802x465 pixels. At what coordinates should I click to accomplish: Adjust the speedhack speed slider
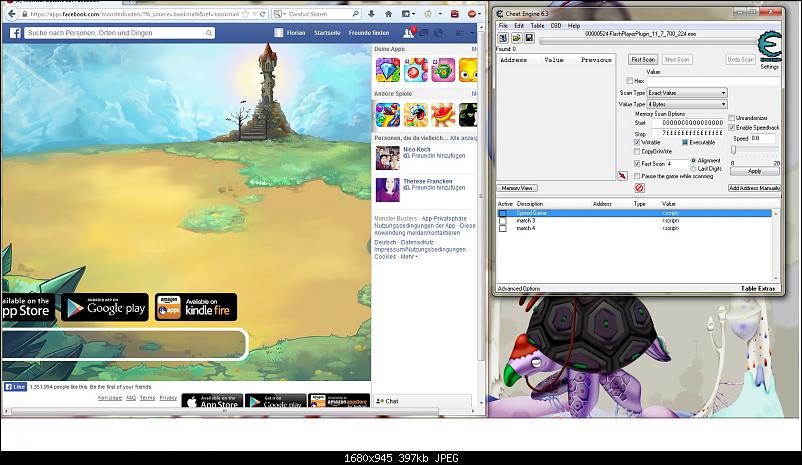pos(733,149)
